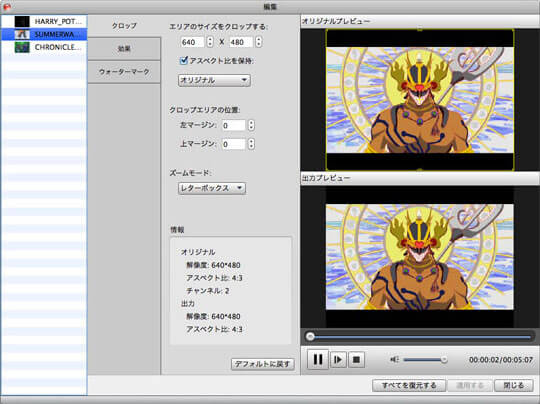The image size is (540, 404).
Task: Pause the video preview playback
Action: point(317,359)
